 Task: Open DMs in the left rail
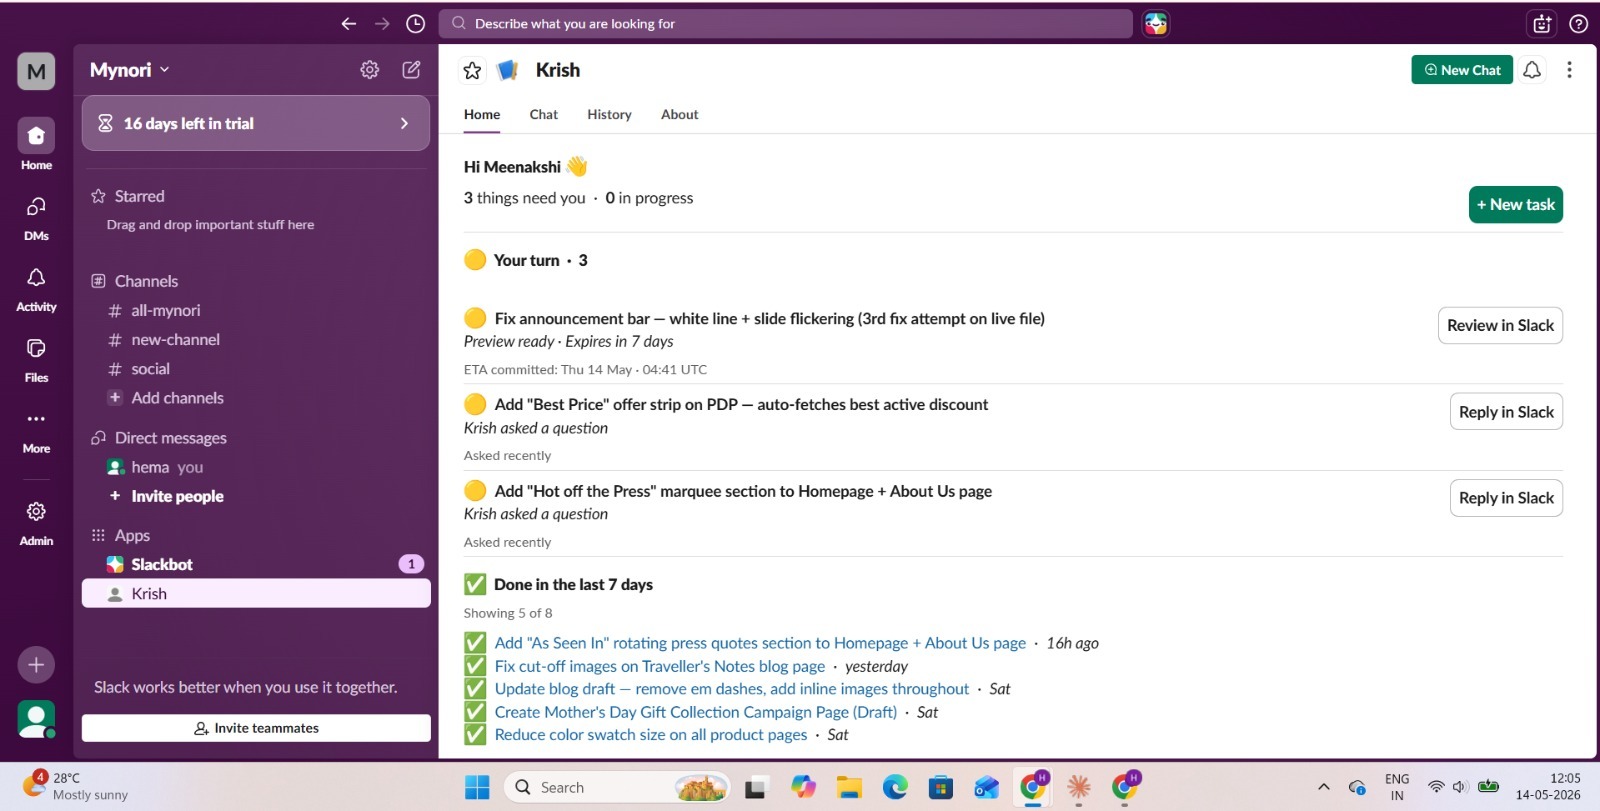pos(36,217)
